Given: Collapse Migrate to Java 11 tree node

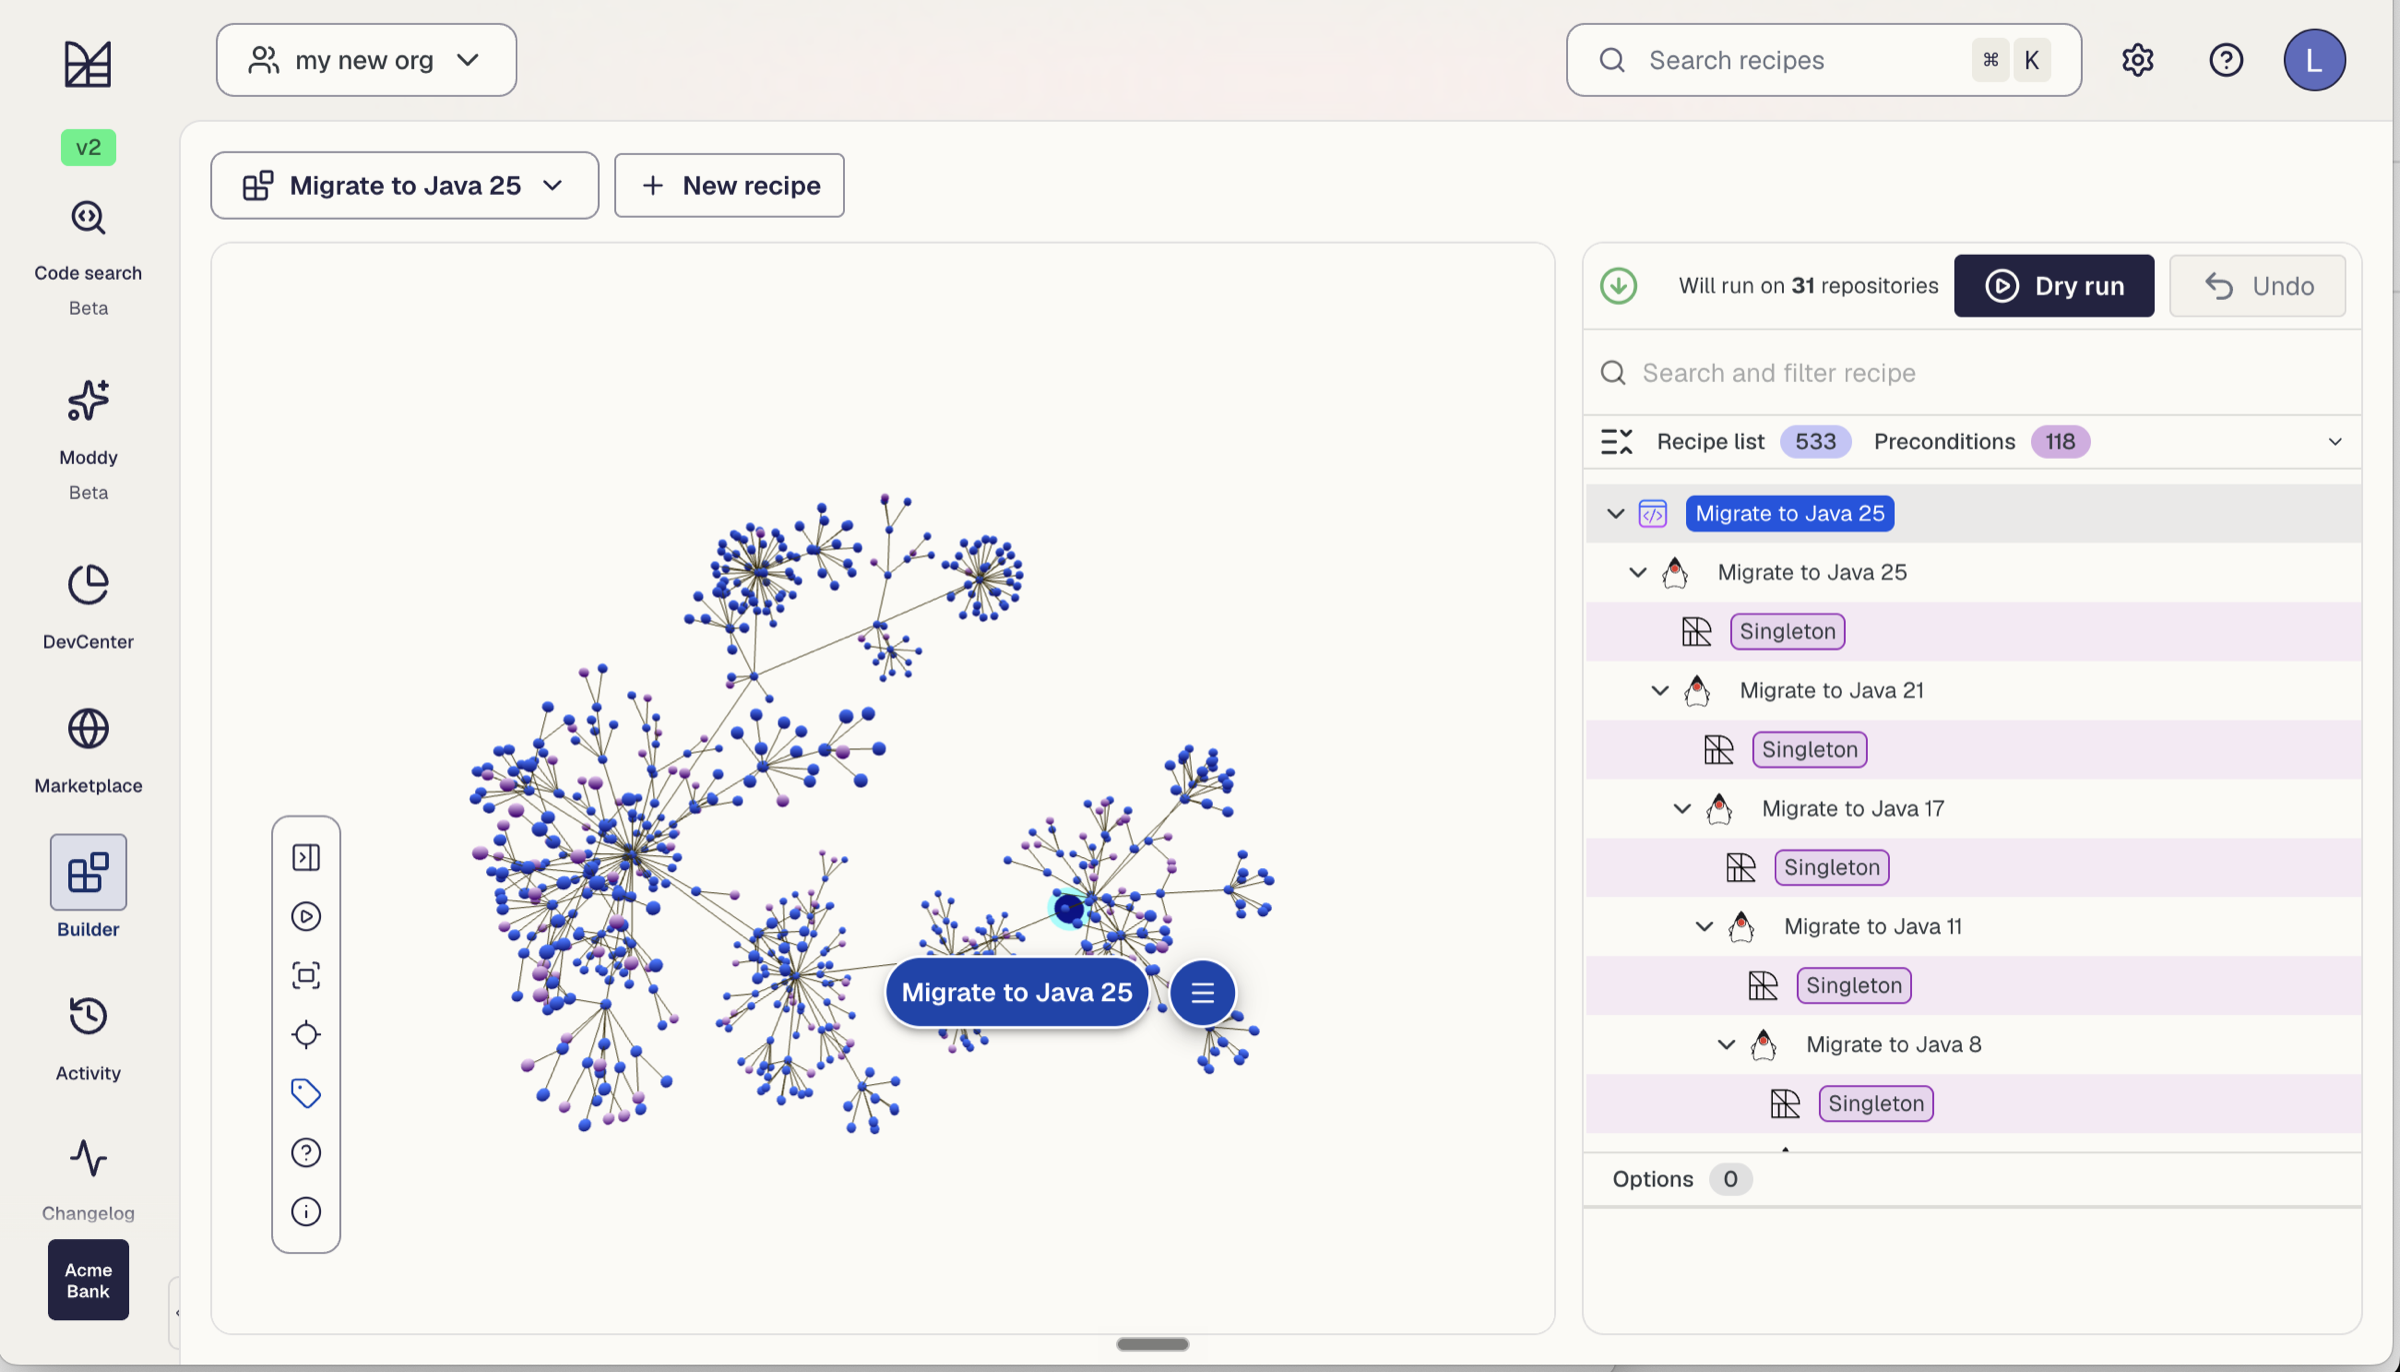Looking at the screenshot, I should coord(1704,926).
